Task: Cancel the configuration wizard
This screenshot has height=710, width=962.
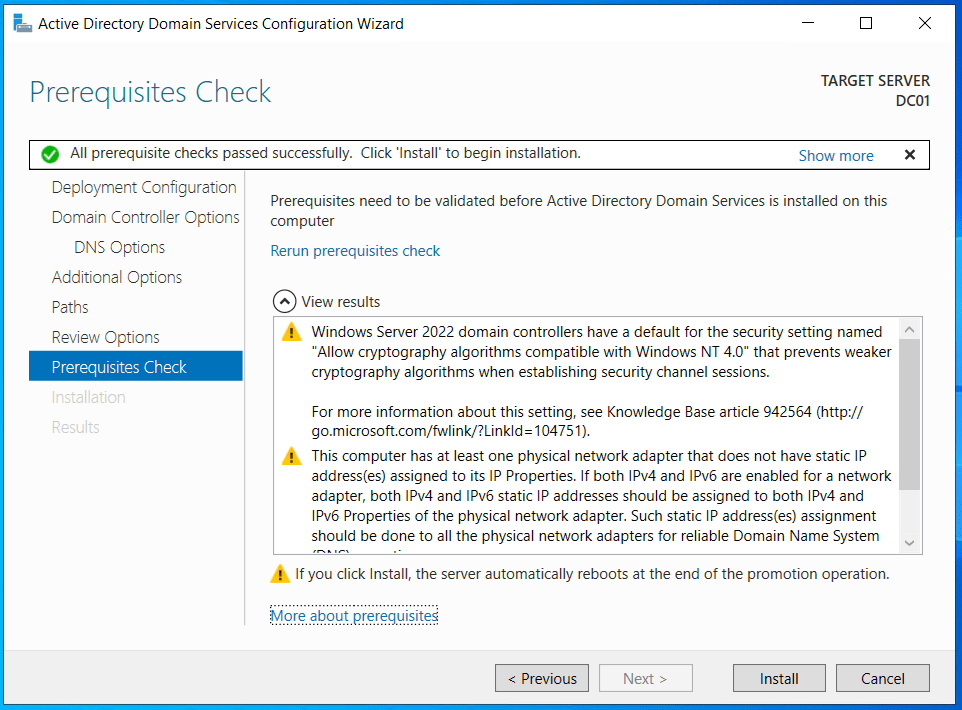Action: pos(882,678)
